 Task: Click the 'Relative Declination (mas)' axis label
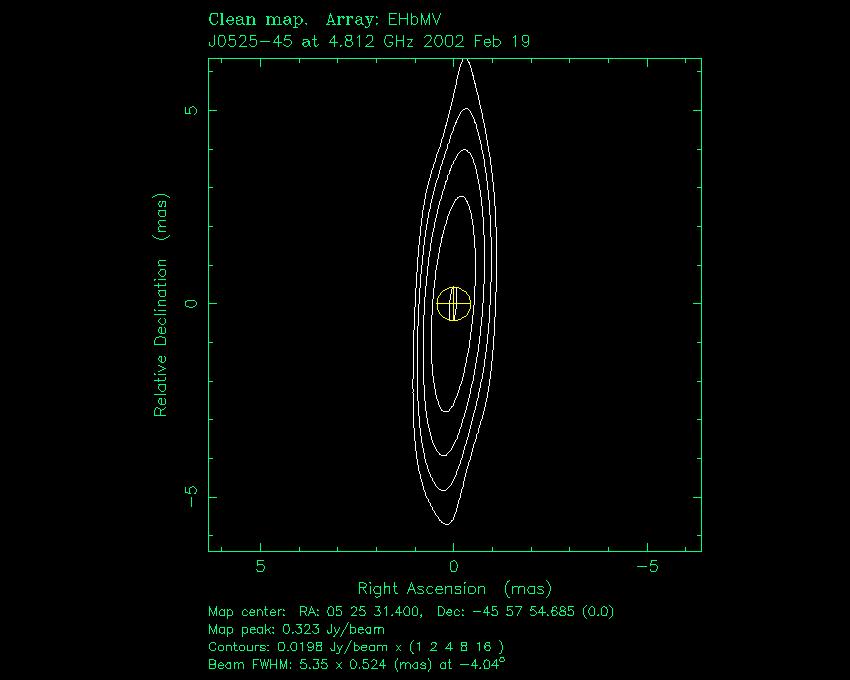click(x=161, y=305)
